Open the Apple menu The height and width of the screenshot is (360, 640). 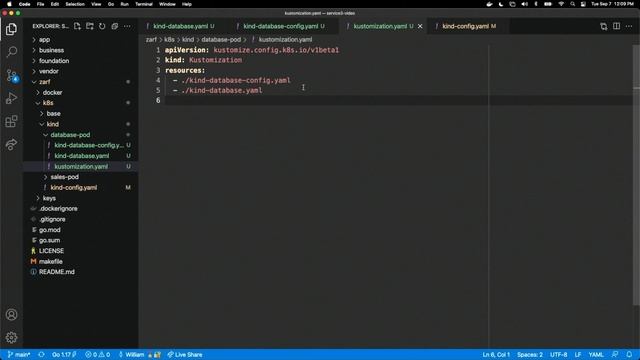coord(9,4)
